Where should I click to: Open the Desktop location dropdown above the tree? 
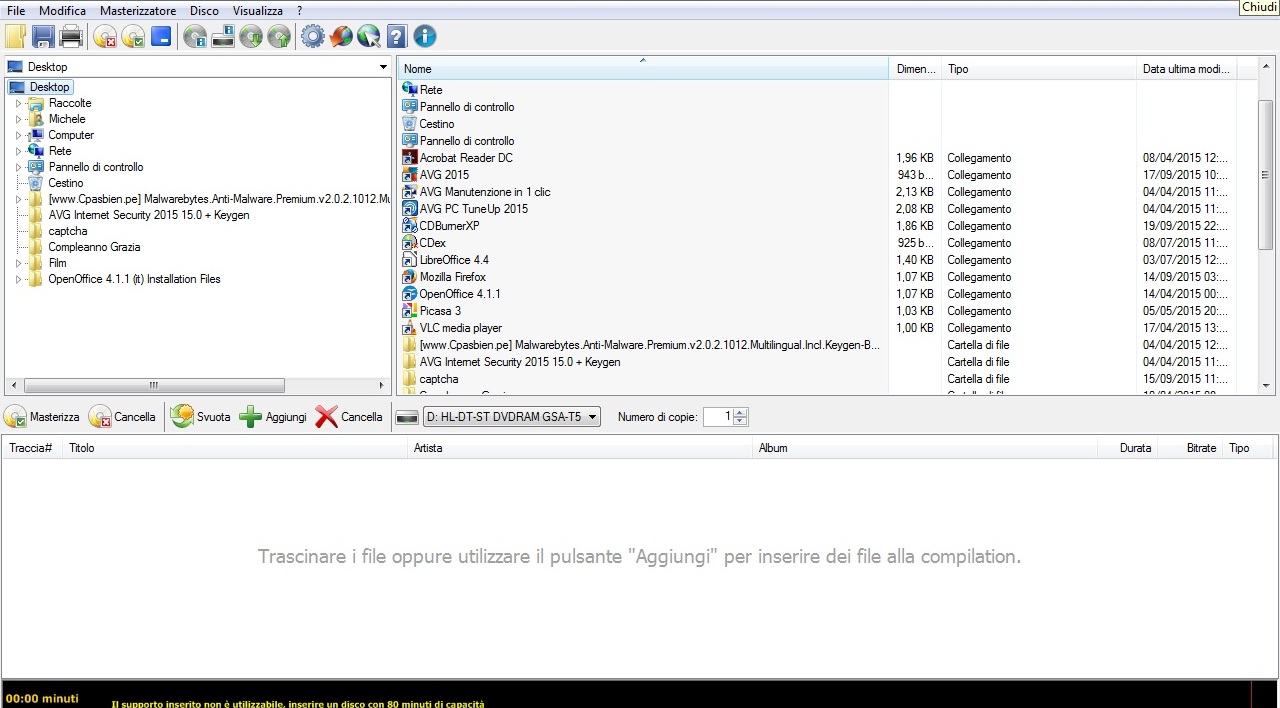tap(383, 67)
